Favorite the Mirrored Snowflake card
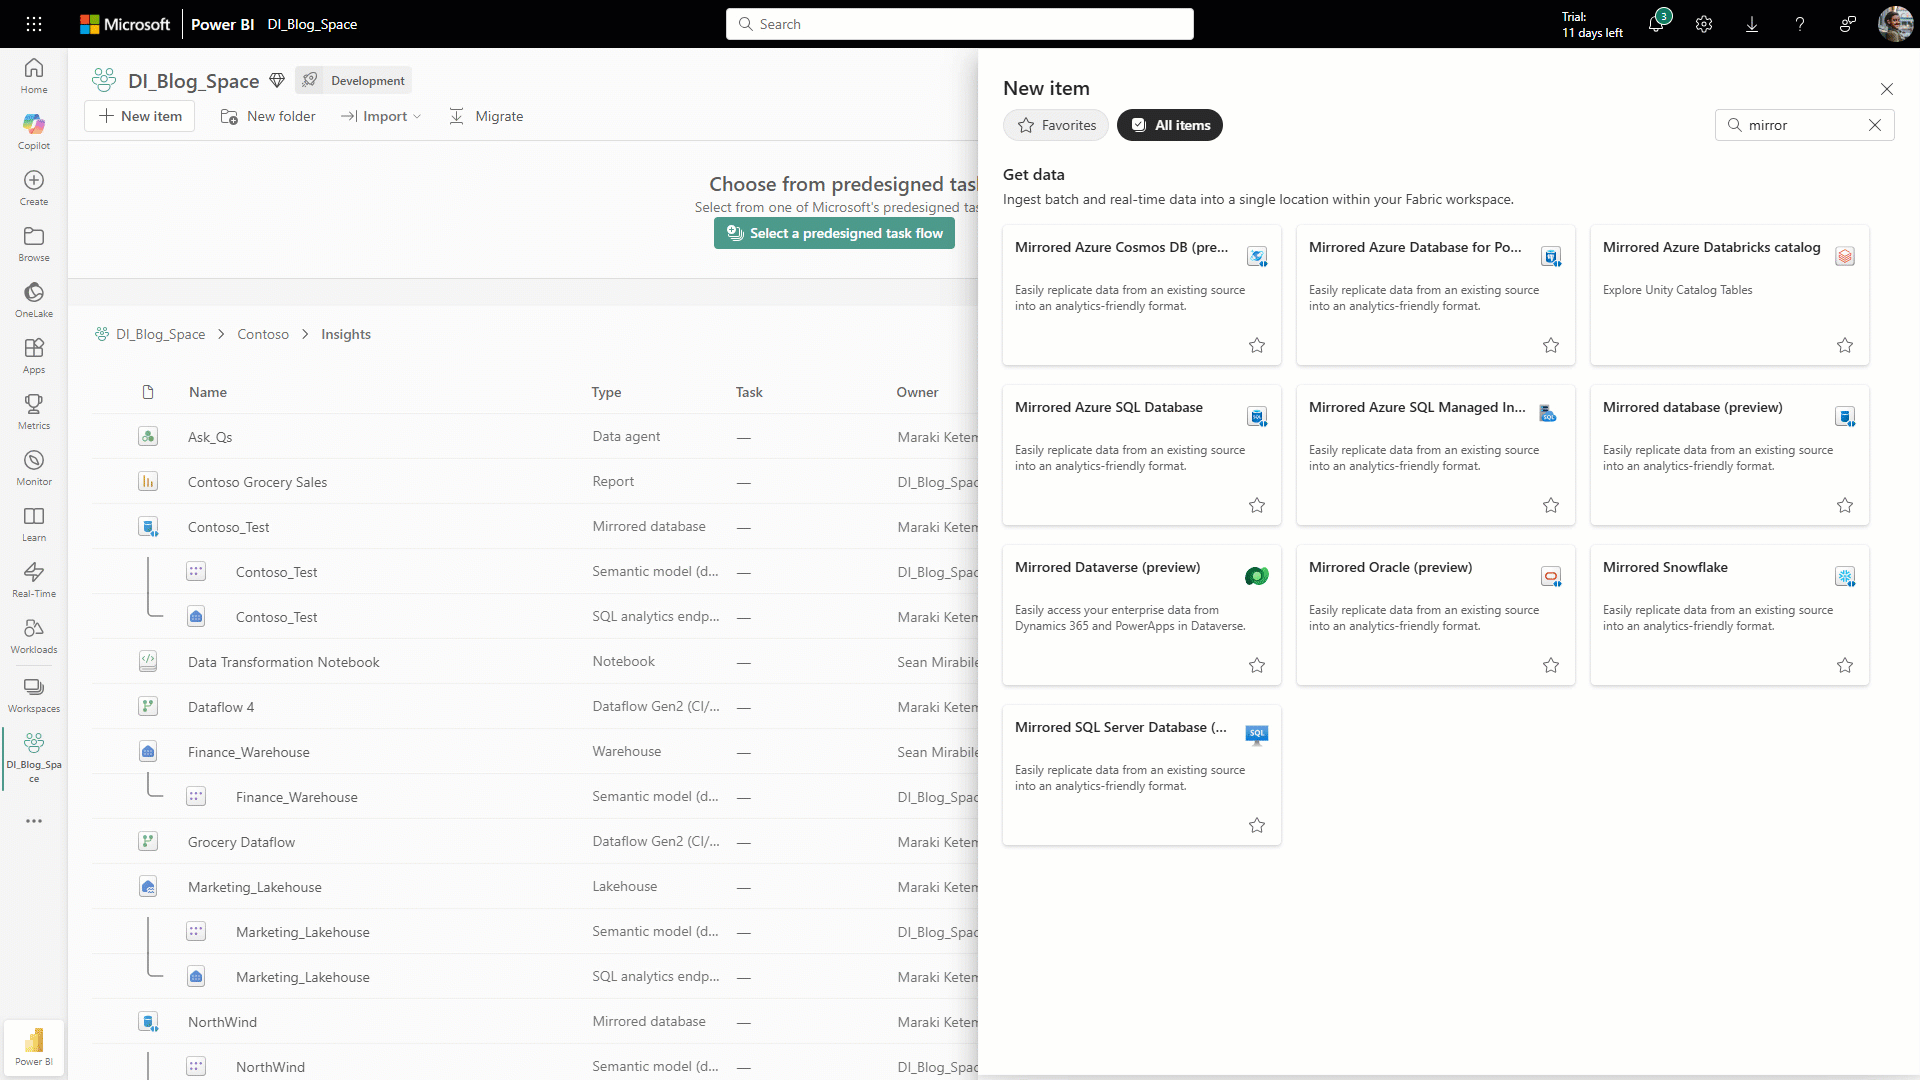This screenshot has width=1920, height=1080. point(1845,665)
